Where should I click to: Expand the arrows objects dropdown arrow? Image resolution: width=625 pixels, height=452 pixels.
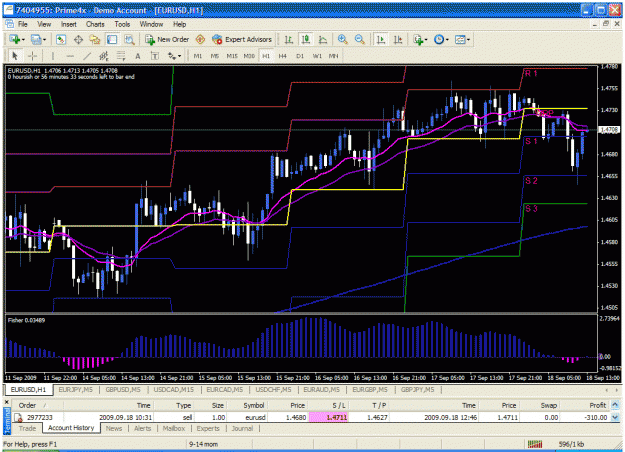click(180, 57)
